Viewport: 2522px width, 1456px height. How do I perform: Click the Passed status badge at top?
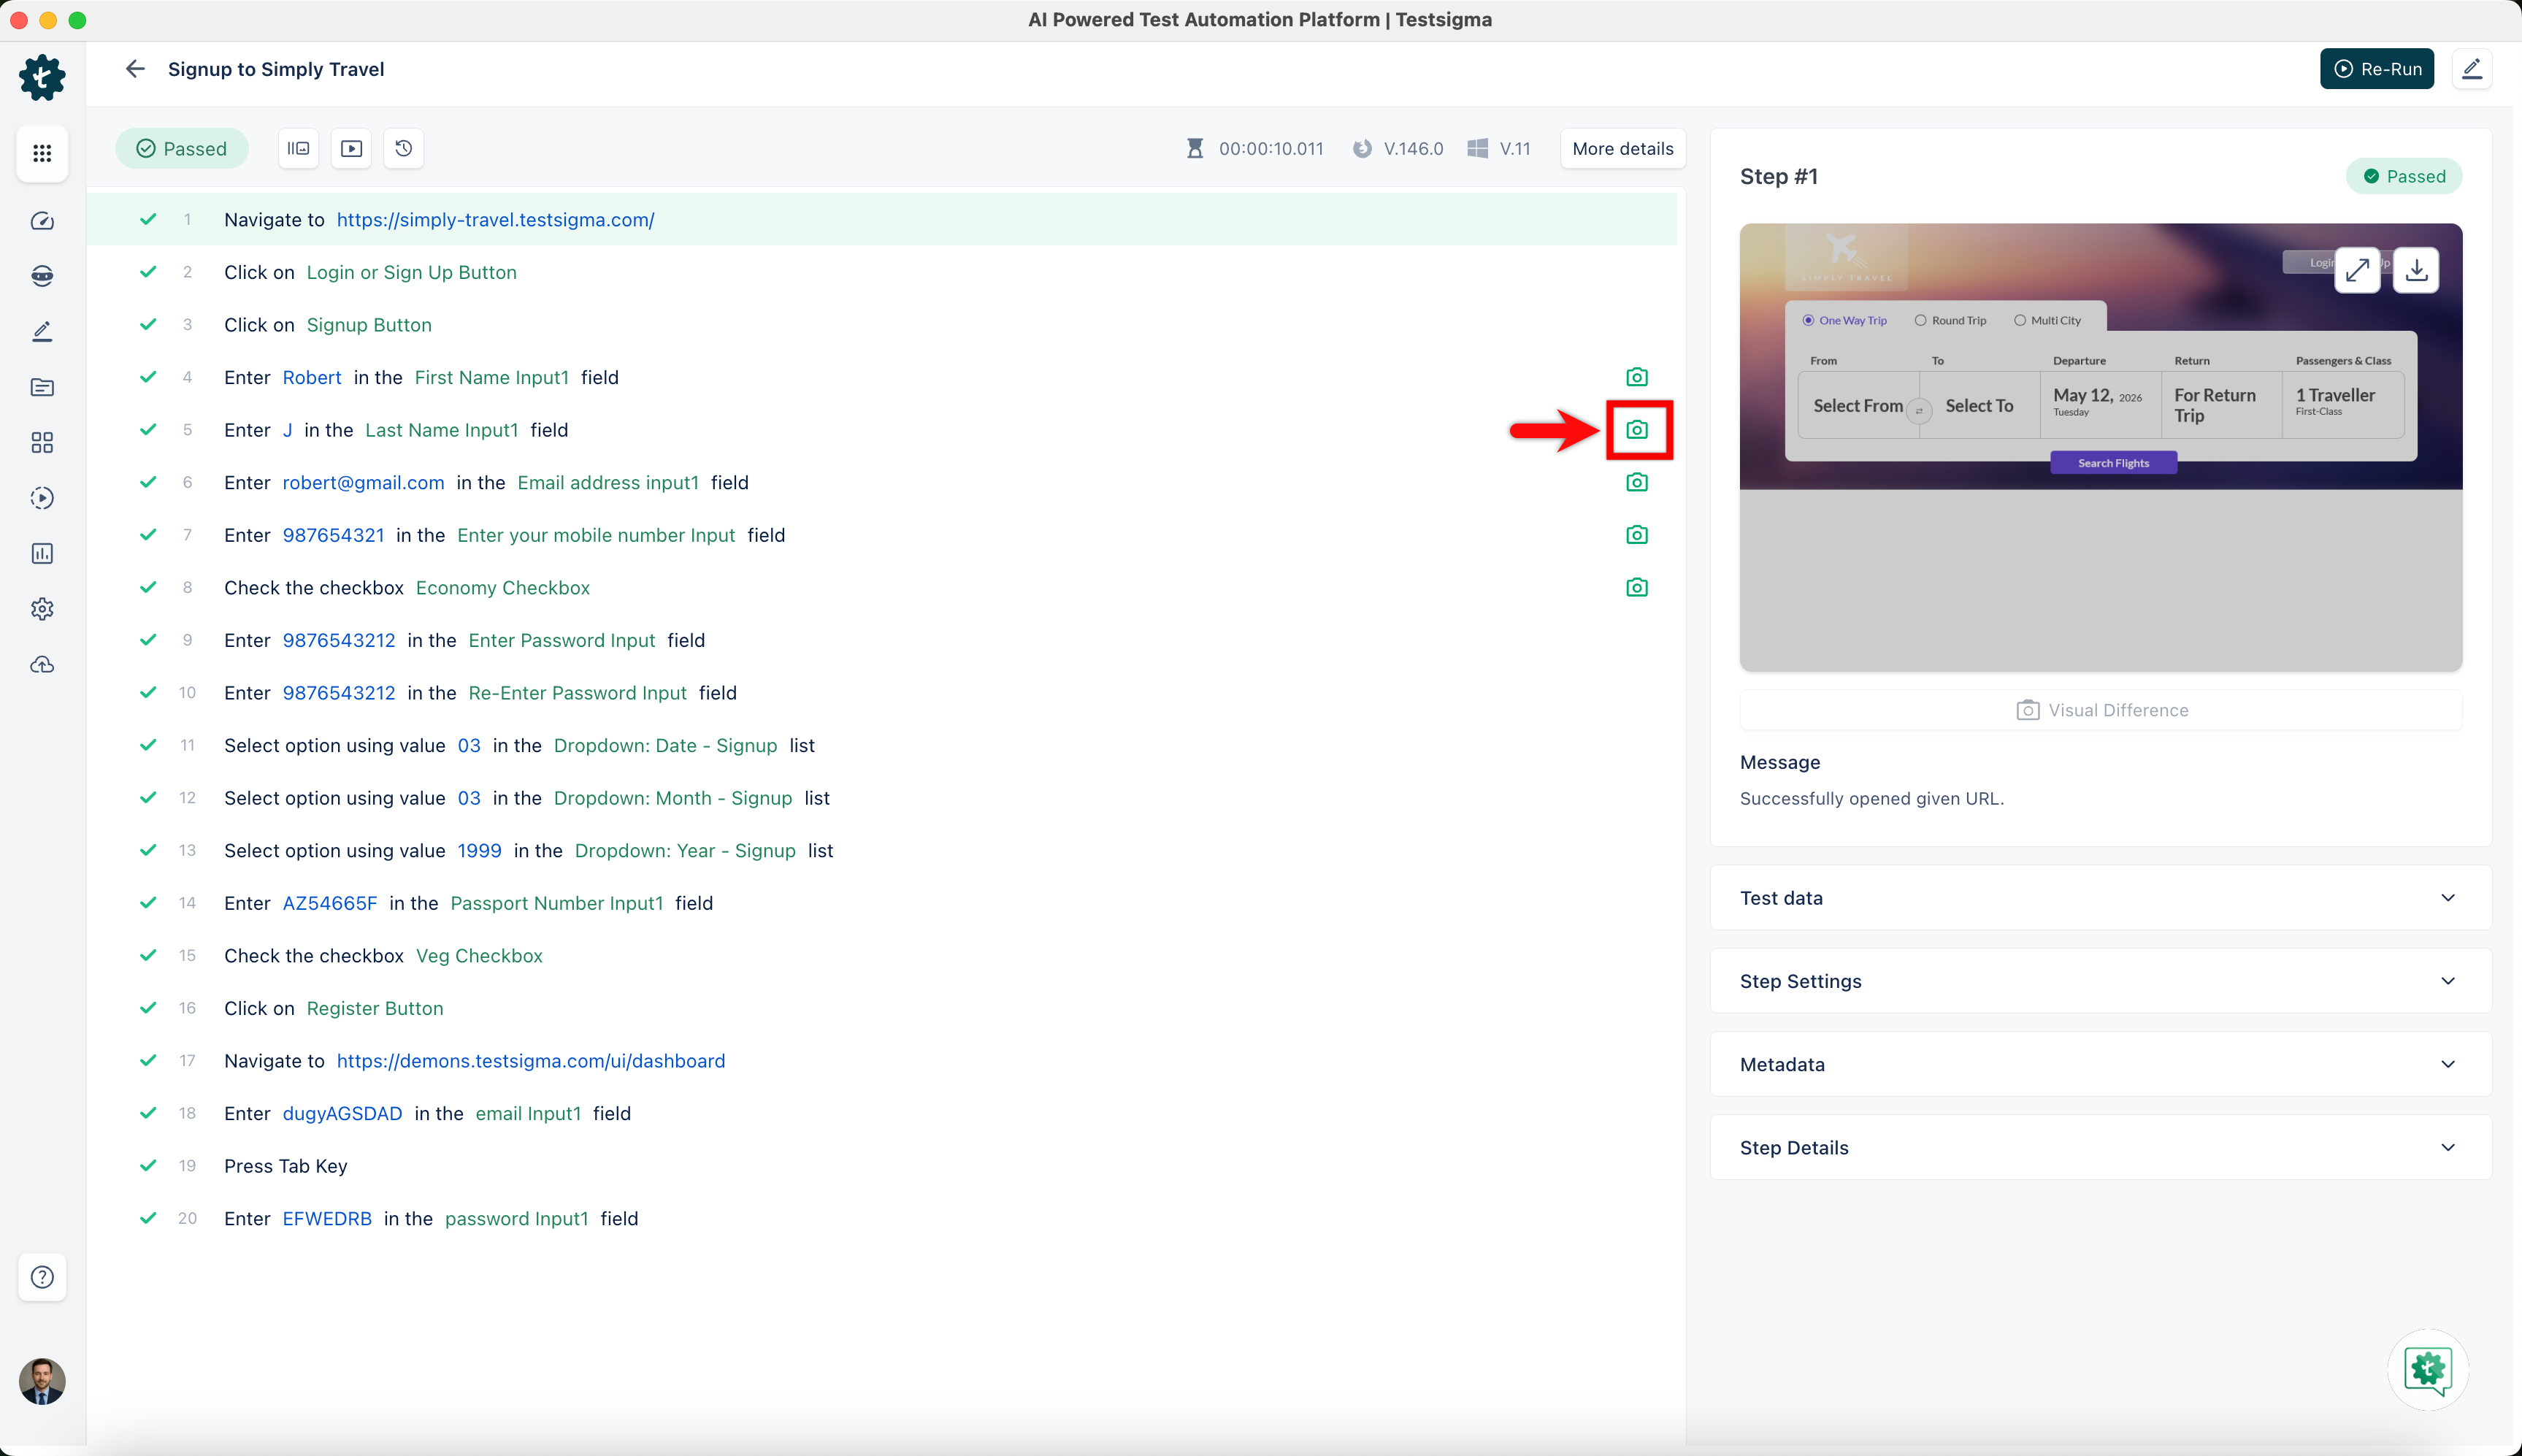(x=181, y=149)
